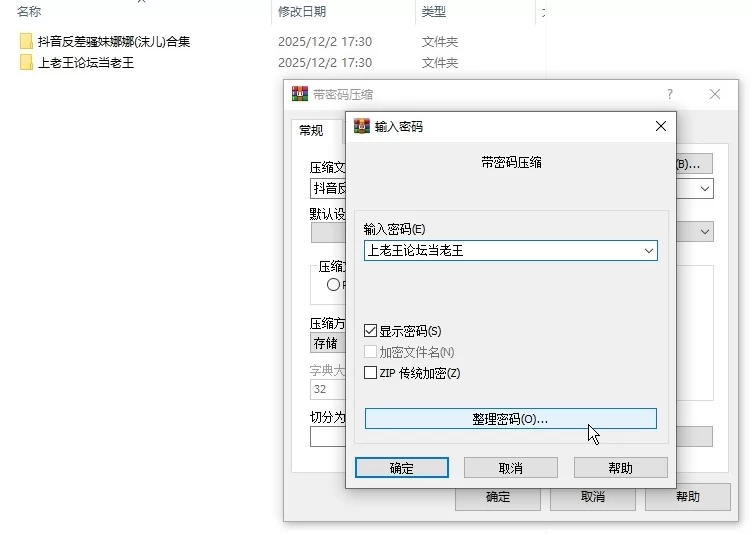
Task: Click into the 输入密码 text field
Action: pyautogui.click(x=500, y=251)
